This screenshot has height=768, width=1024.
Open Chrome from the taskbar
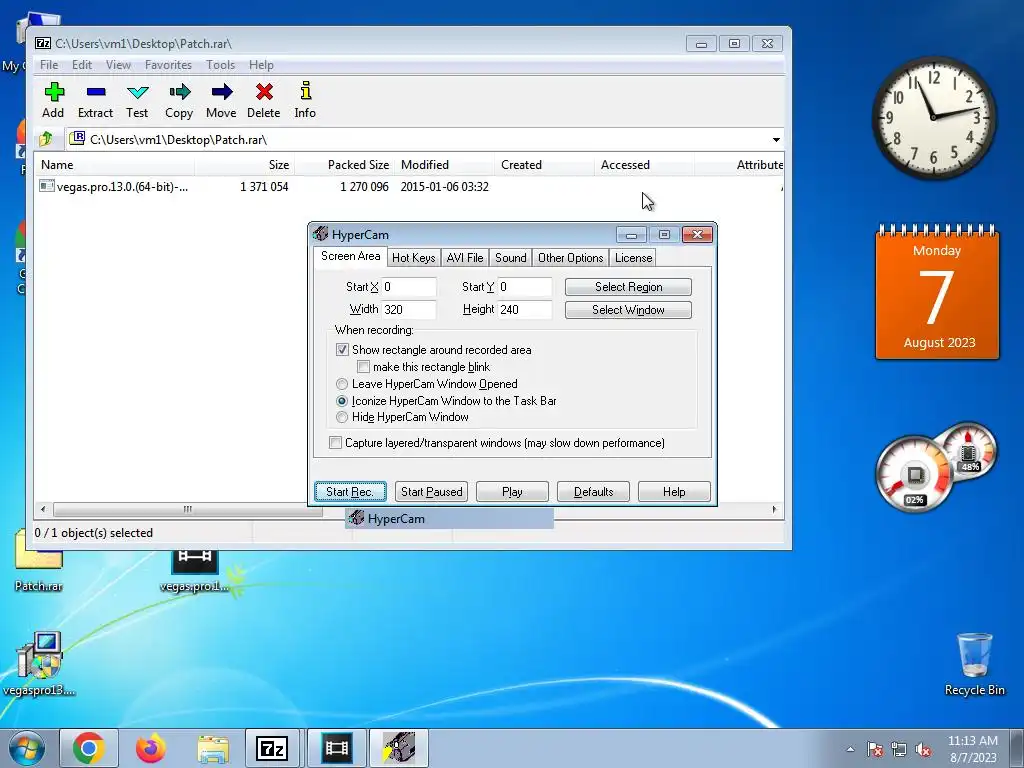[89, 748]
